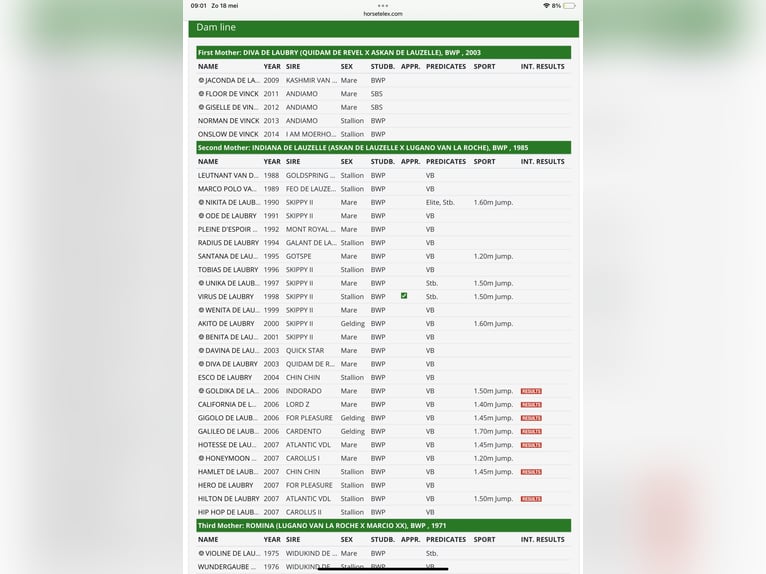Click the icon before FLOOR DE VINCK
766x574 pixels.
[x=201, y=94]
